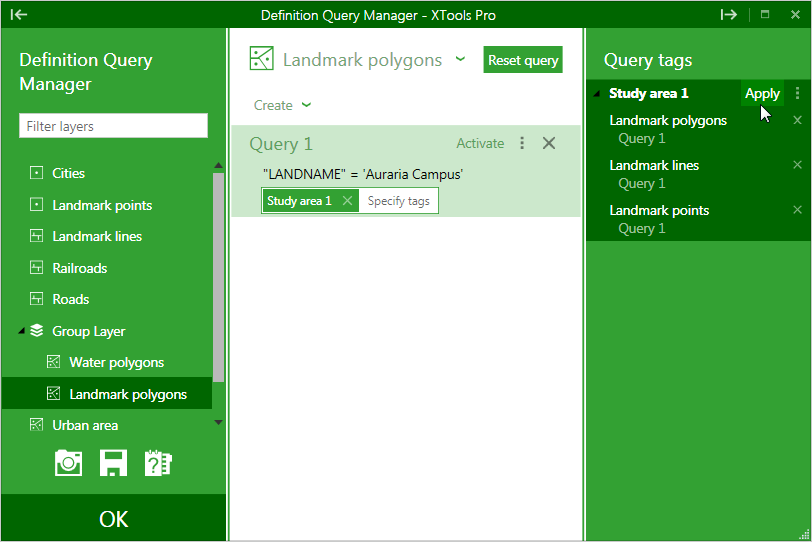This screenshot has width=812, height=542.
Task: Click Landmark points entry in Query tags
Action: click(x=659, y=210)
